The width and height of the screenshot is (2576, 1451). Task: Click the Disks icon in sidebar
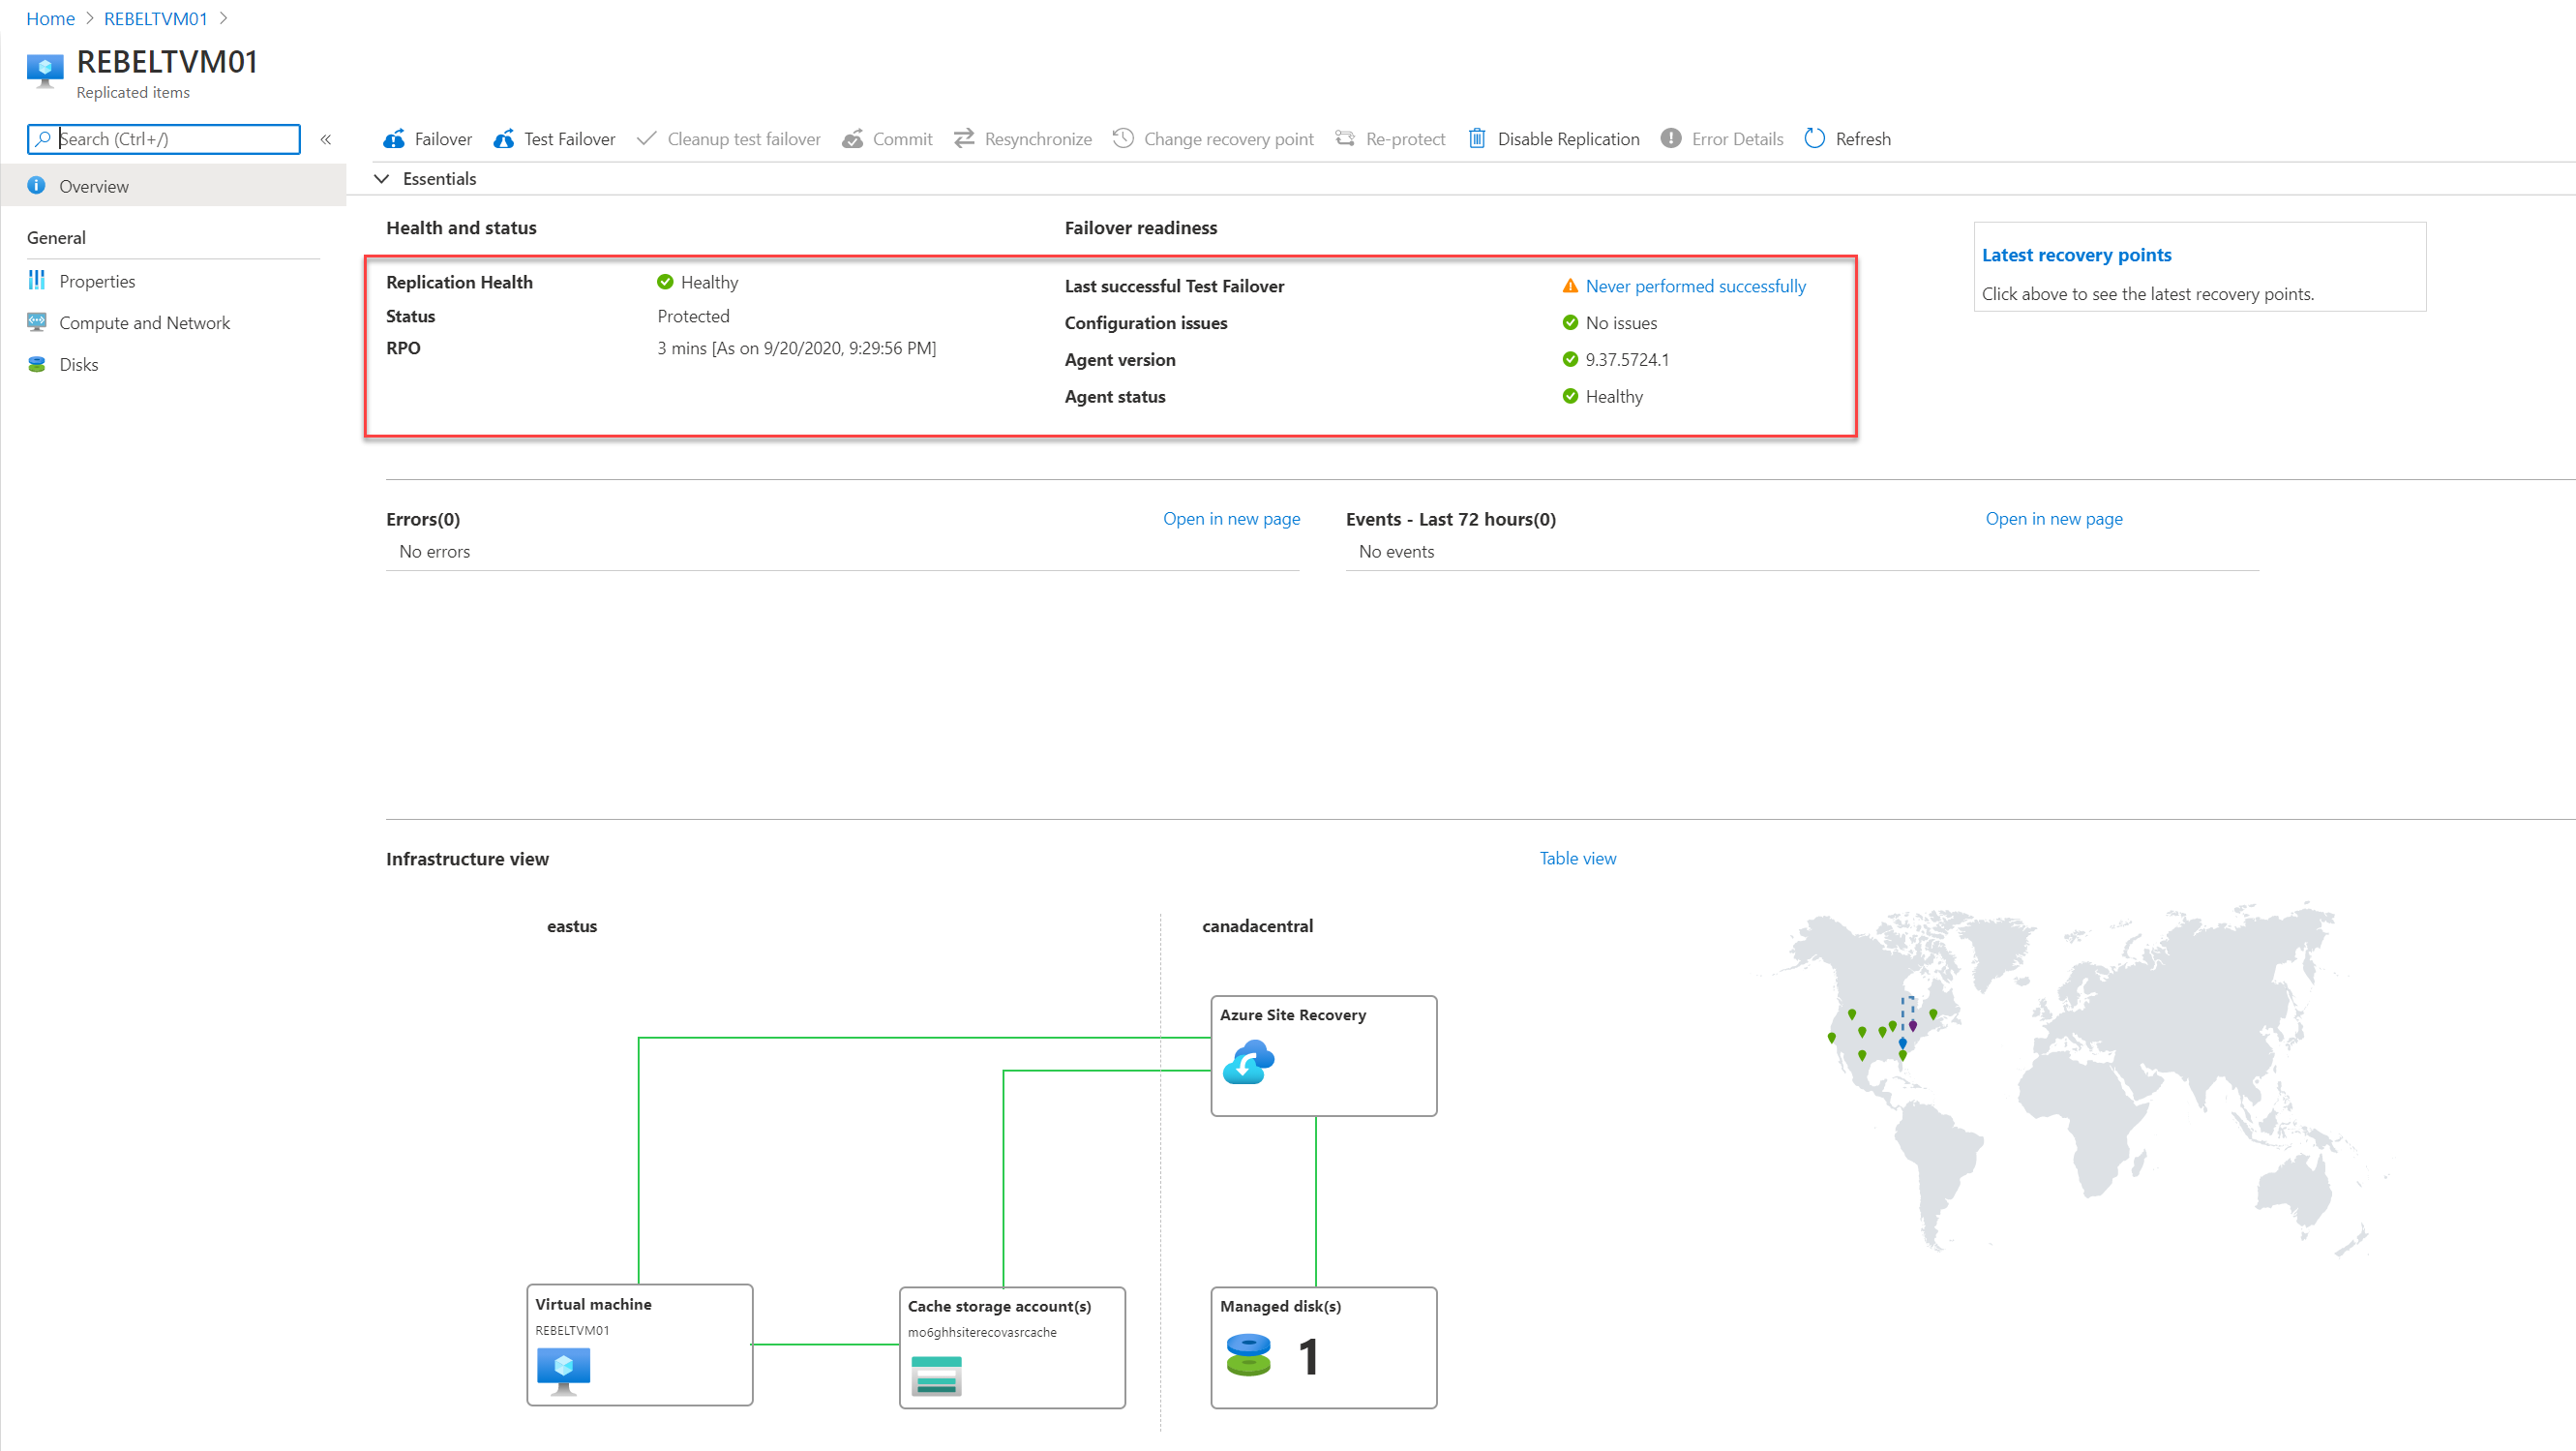(x=37, y=365)
